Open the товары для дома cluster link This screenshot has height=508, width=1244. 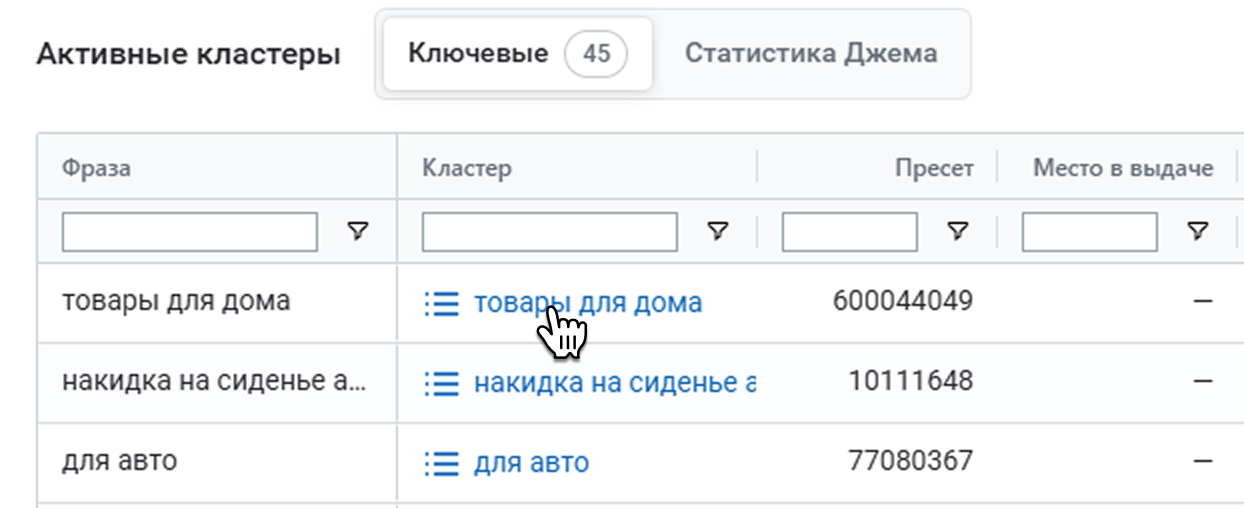(x=588, y=303)
